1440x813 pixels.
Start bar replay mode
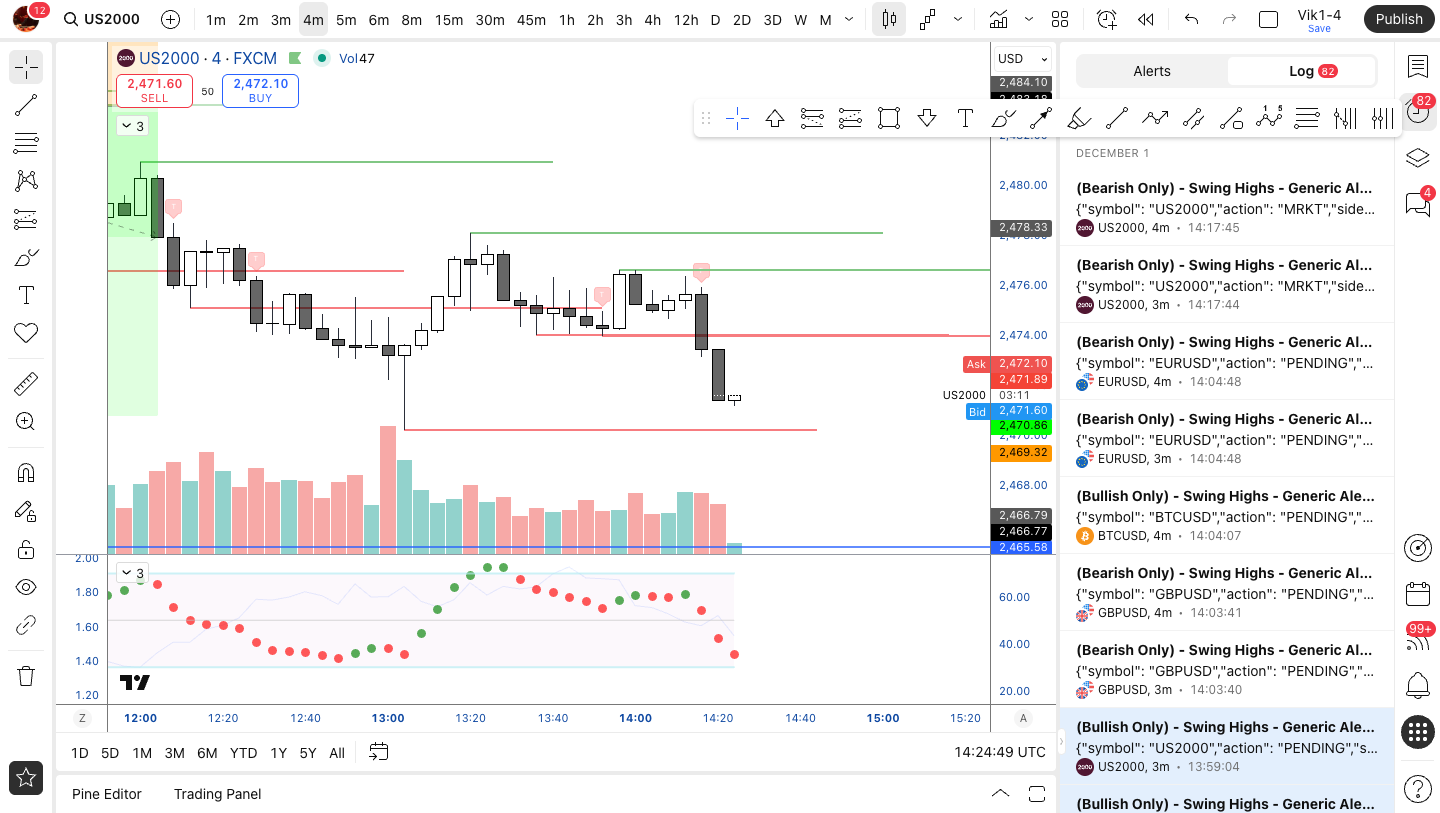click(x=1146, y=19)
